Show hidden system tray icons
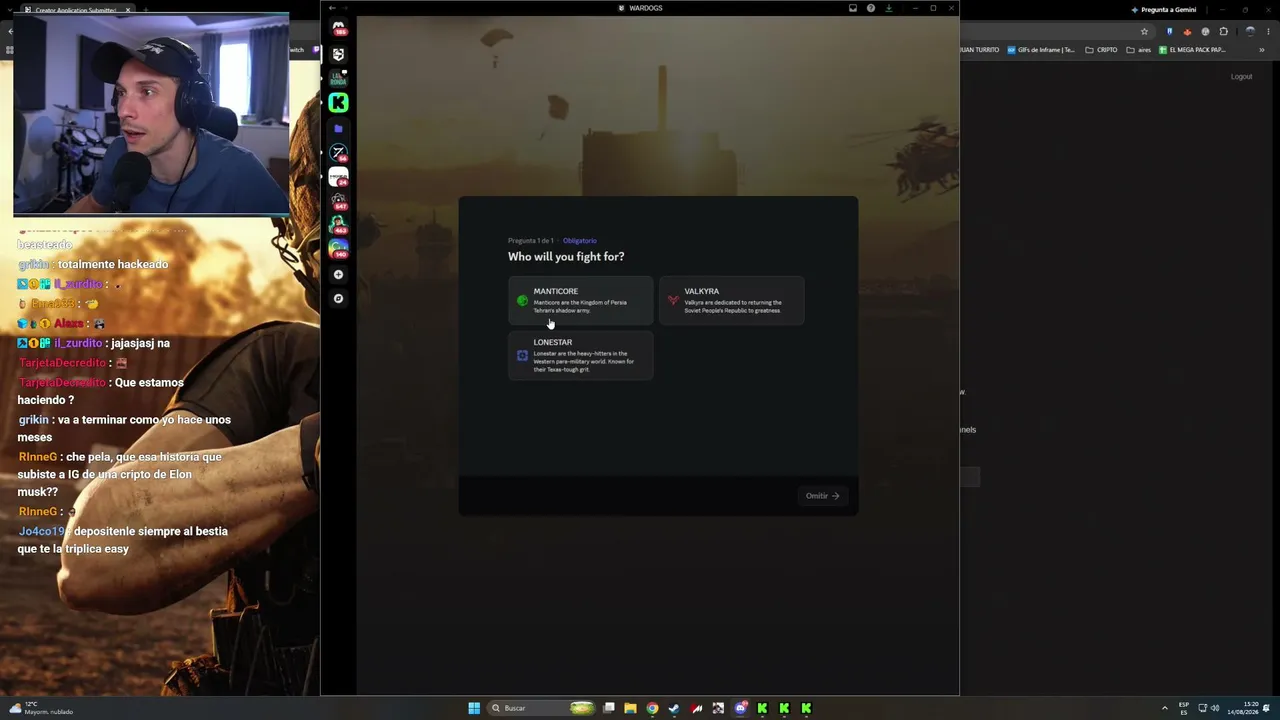This screenshot has width=1280, height=720. point(1164,708)
